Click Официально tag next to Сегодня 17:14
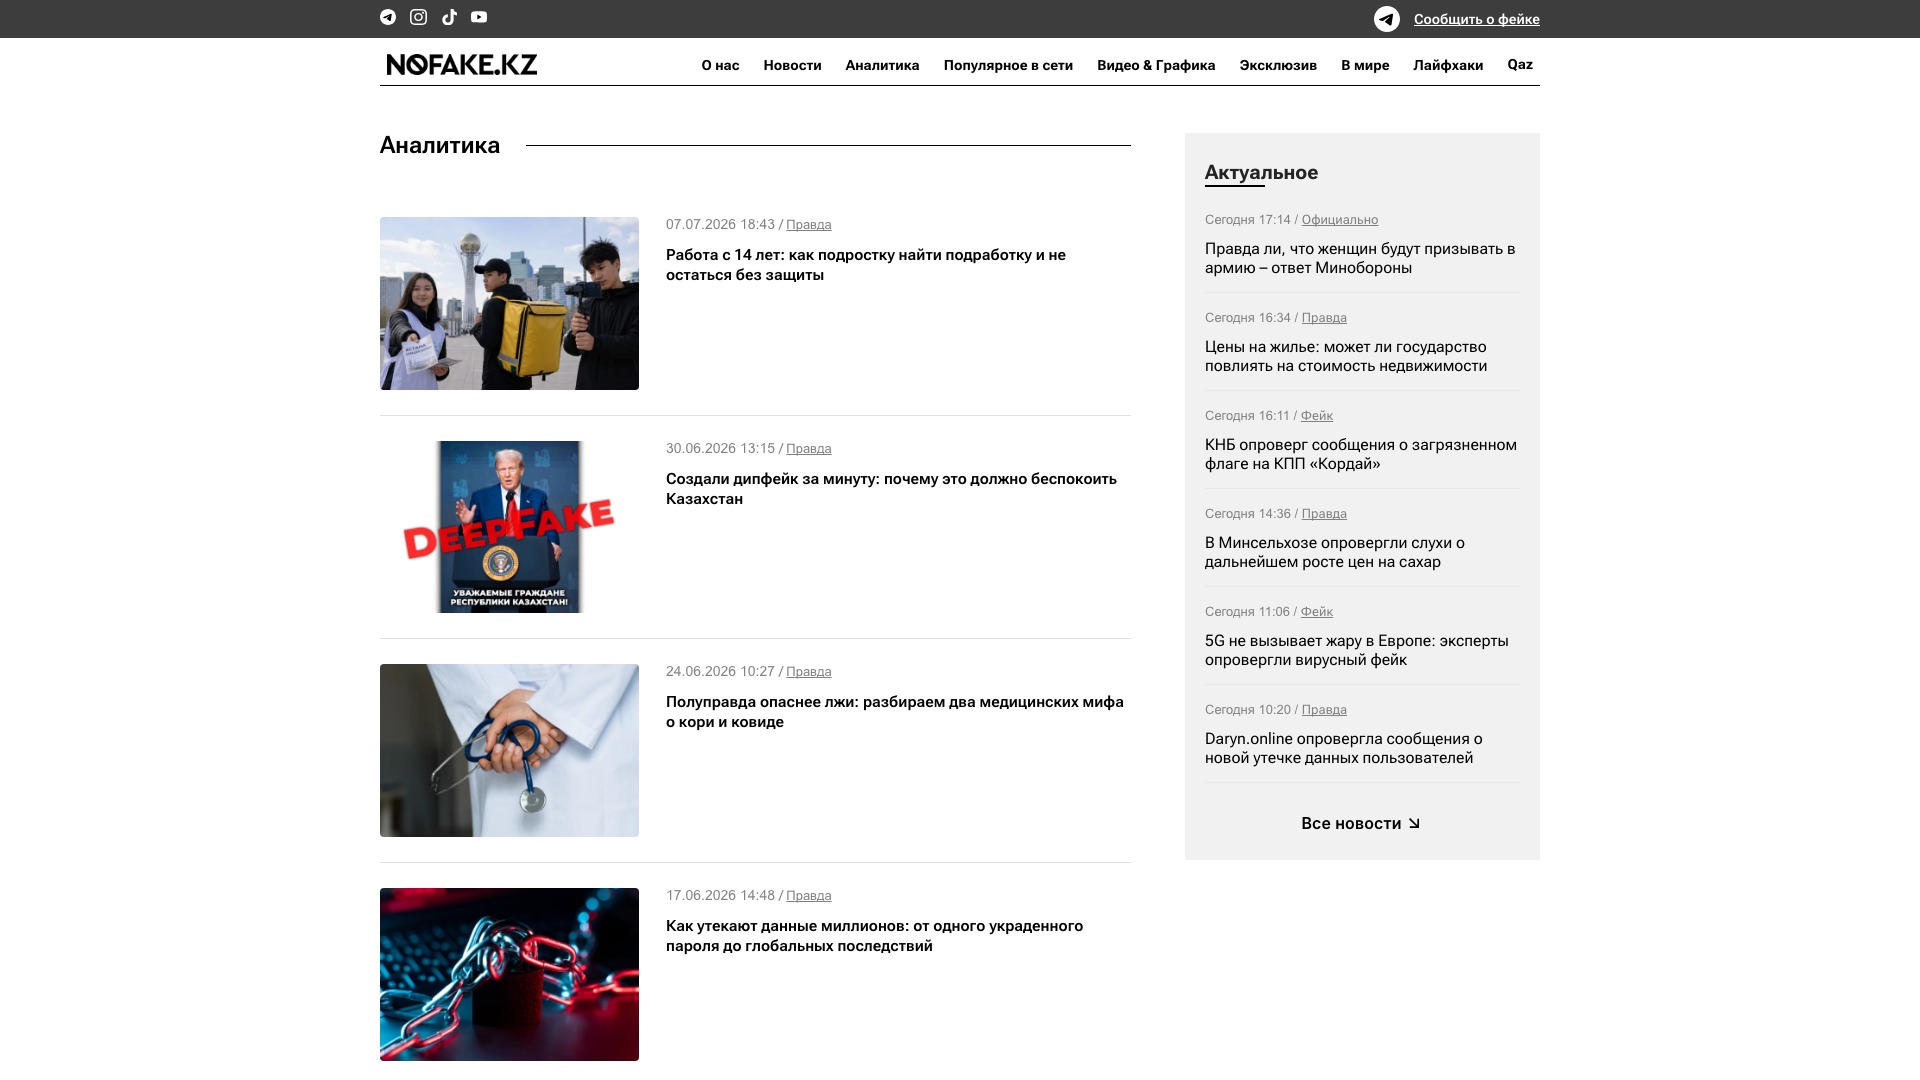 click(x=1340, y=220)
